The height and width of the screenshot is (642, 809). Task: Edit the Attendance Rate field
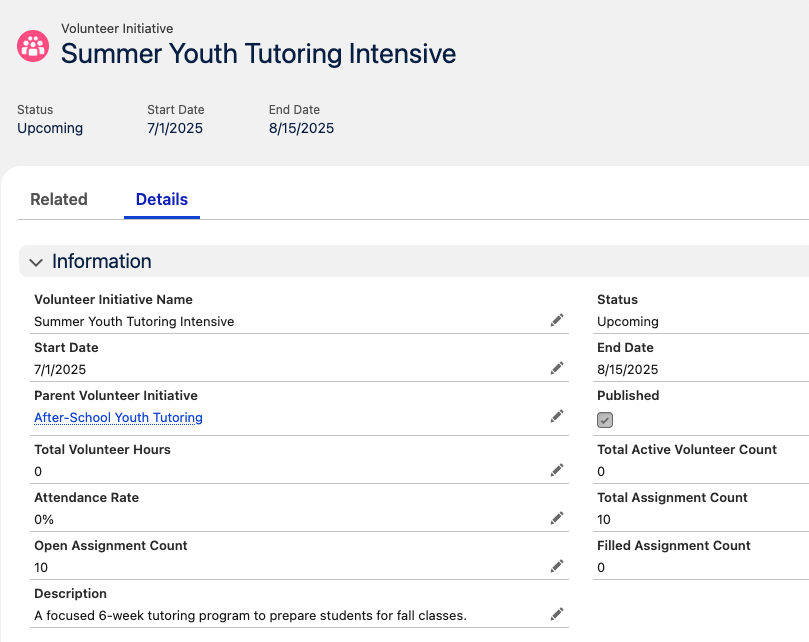point(557,518)
